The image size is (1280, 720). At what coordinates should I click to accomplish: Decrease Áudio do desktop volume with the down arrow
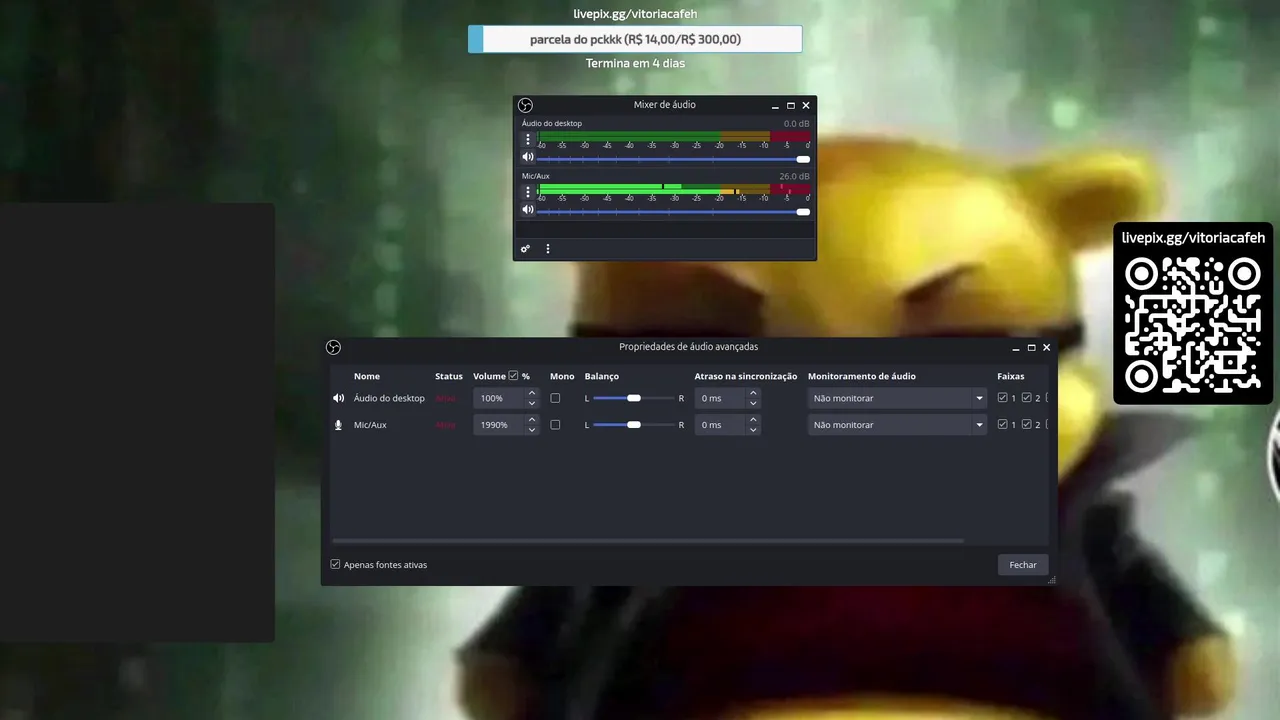(532, 403)
